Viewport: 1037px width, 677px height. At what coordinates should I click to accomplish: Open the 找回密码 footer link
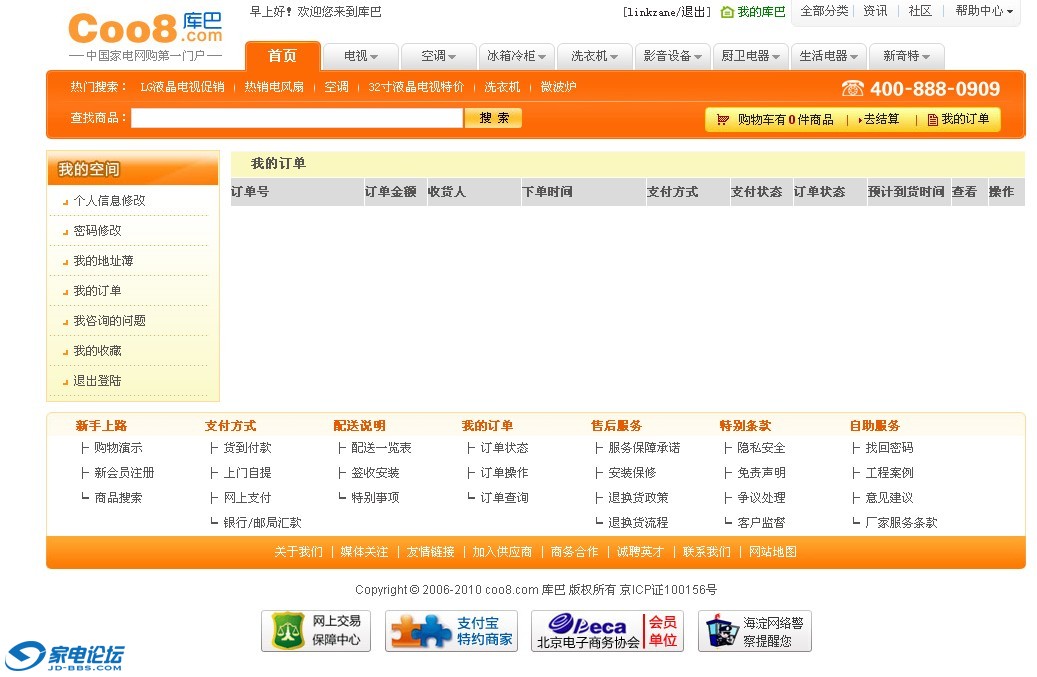889,448
